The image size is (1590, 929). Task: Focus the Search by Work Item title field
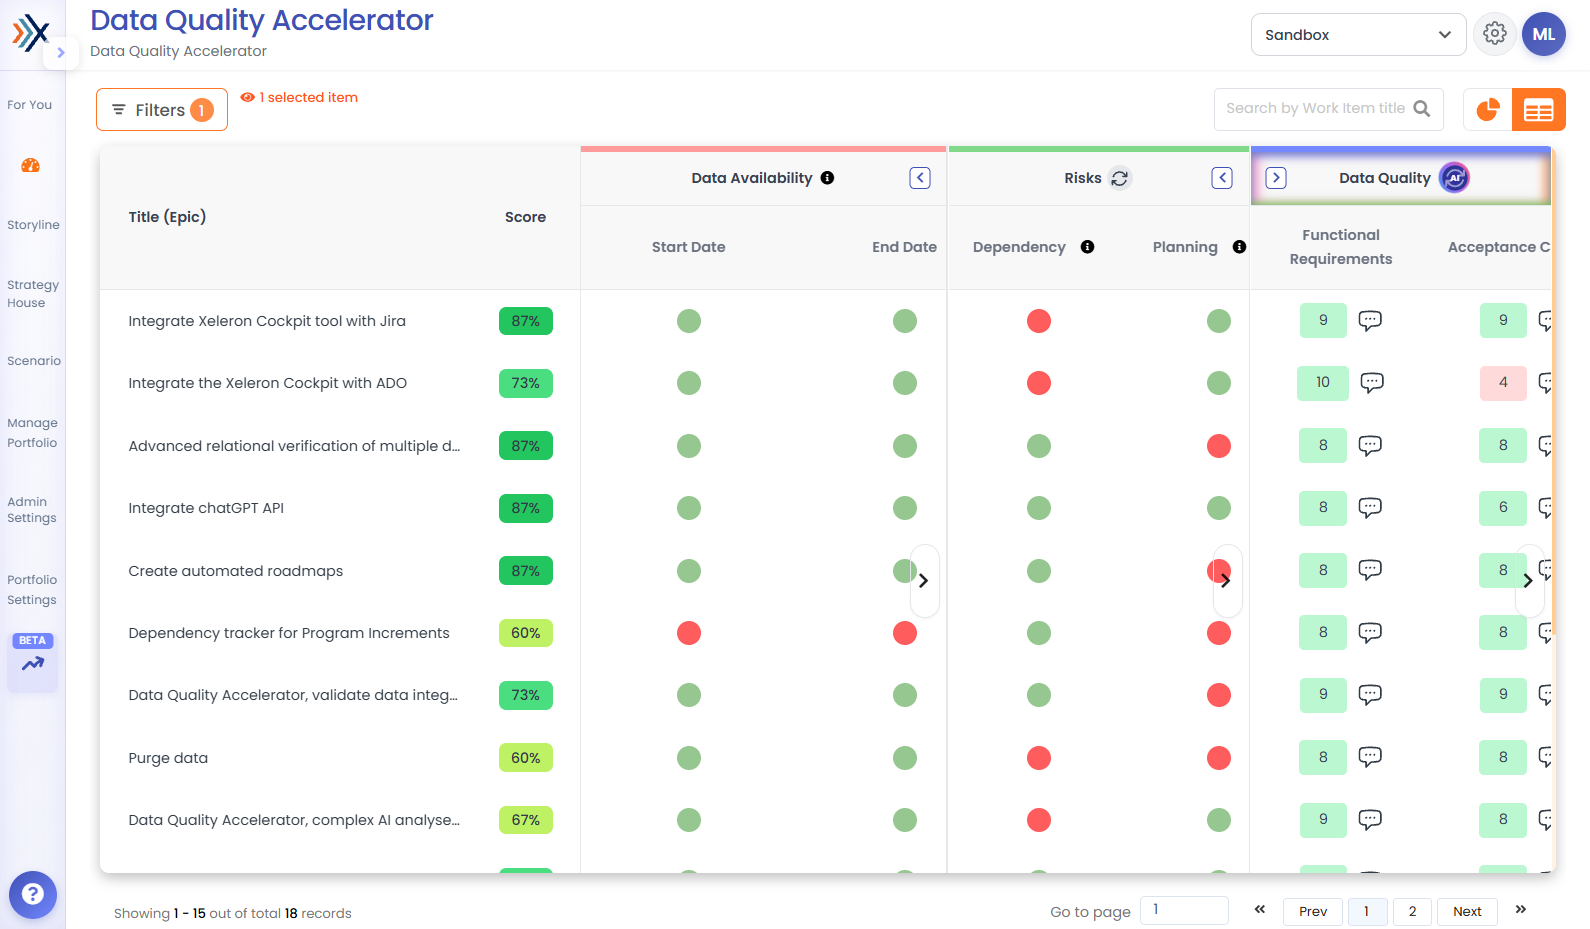coord(1329,109)
